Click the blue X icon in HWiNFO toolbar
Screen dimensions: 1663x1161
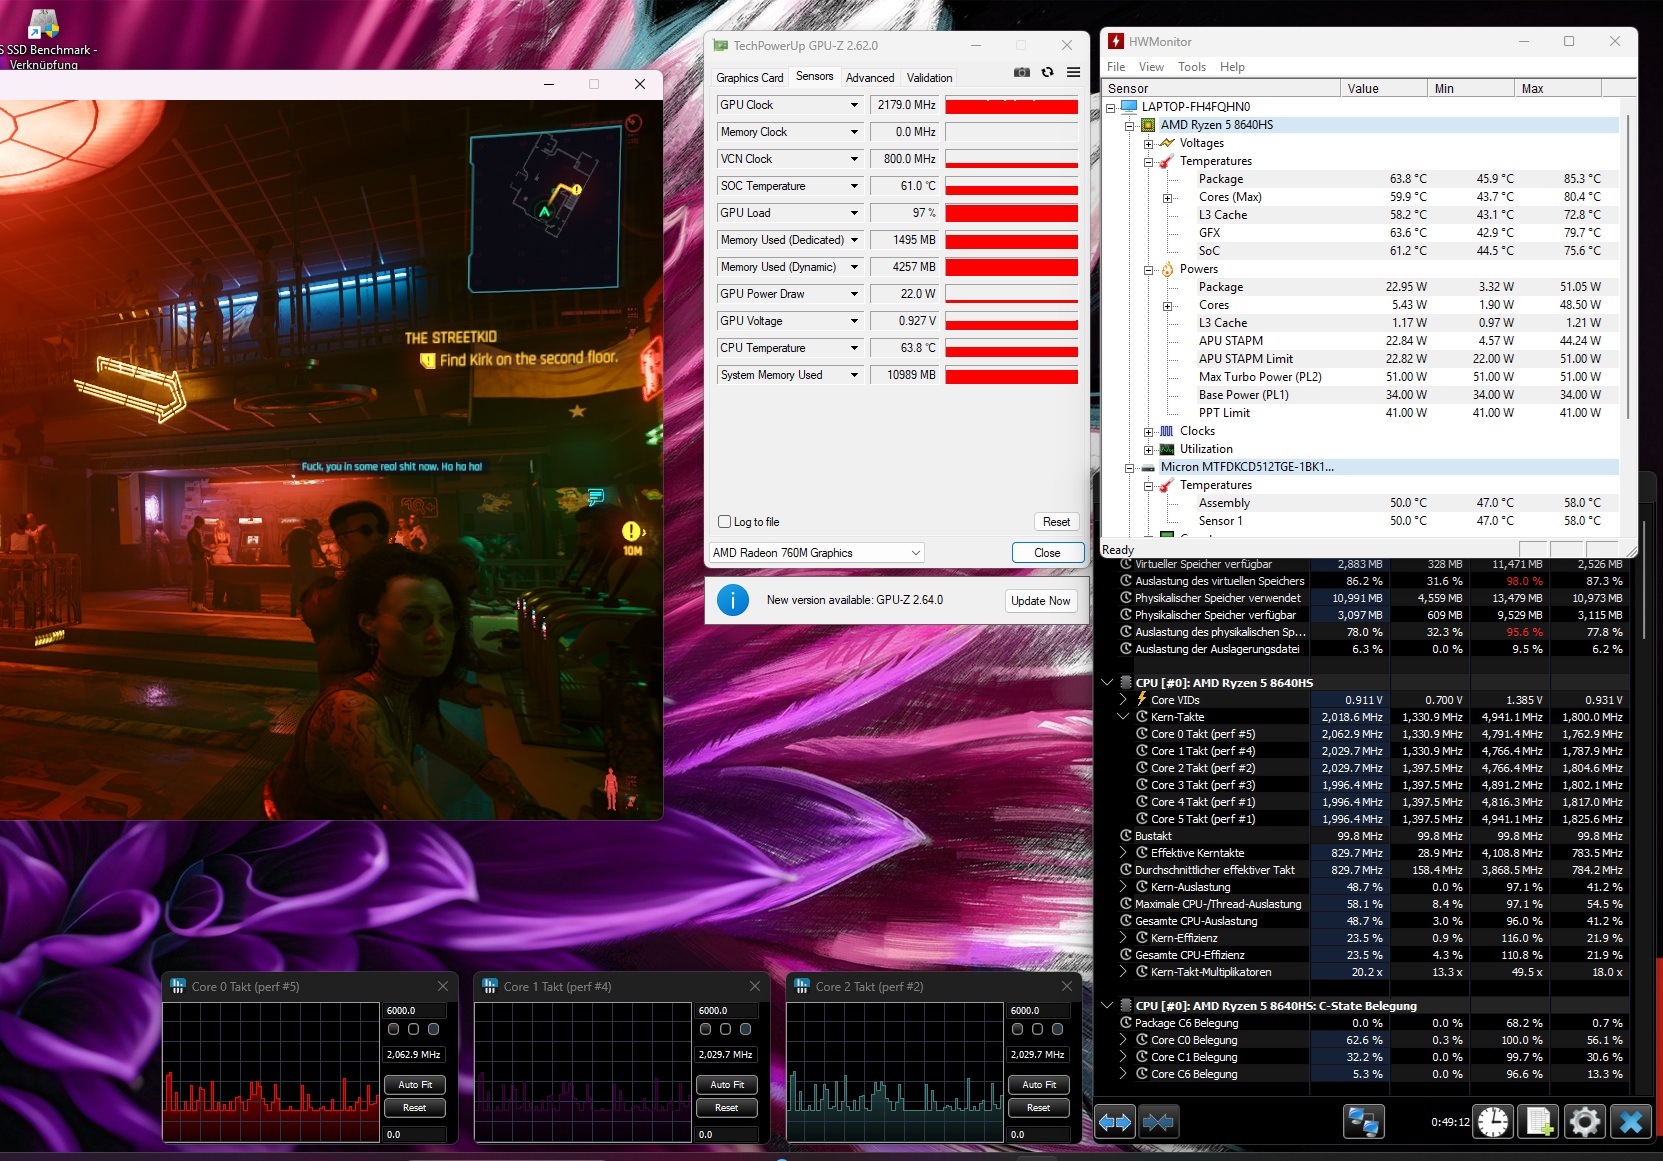pos(1631,1122)
